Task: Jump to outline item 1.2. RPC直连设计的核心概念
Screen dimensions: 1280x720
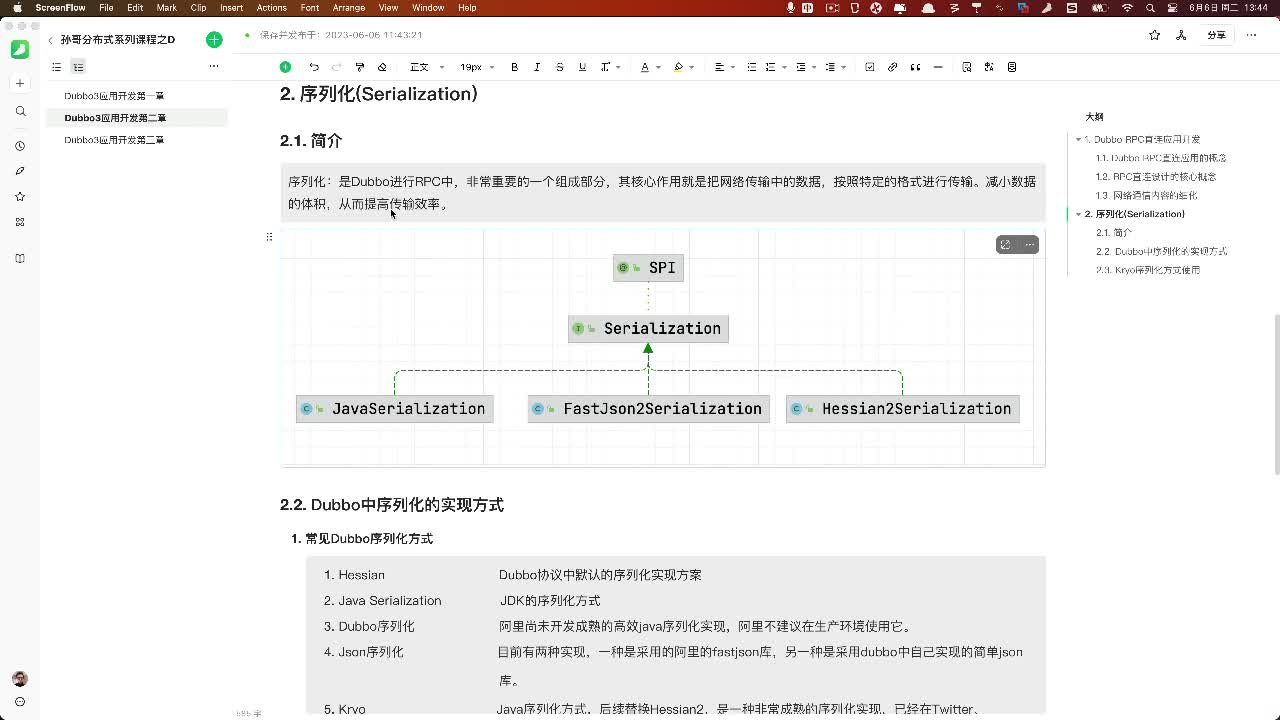Action: tap(1156, 177)
